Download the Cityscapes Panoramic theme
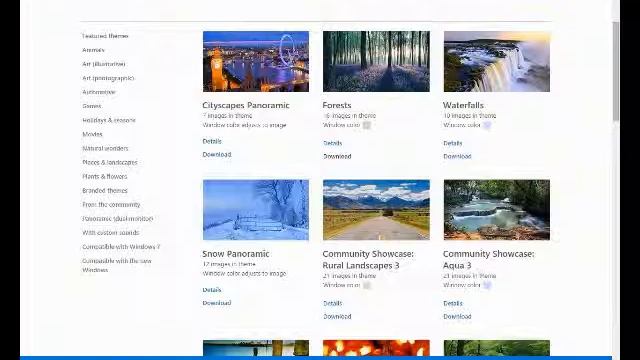 coord(217,154)
